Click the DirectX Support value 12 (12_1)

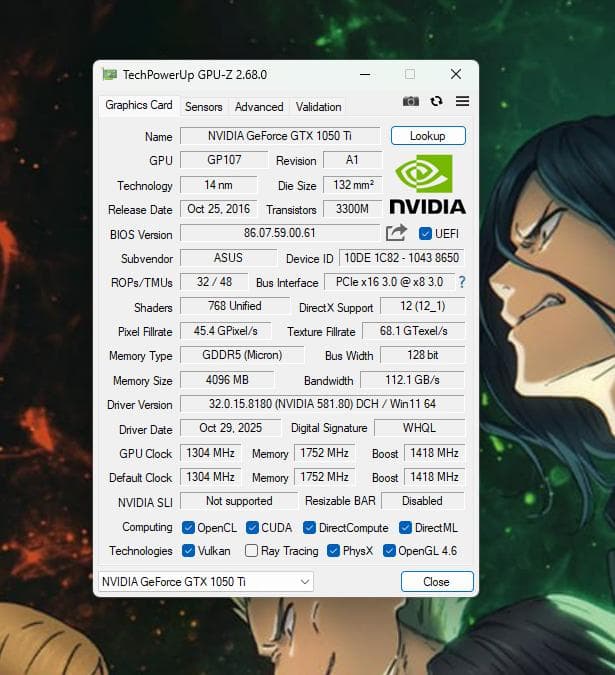(x=423, y=306)
